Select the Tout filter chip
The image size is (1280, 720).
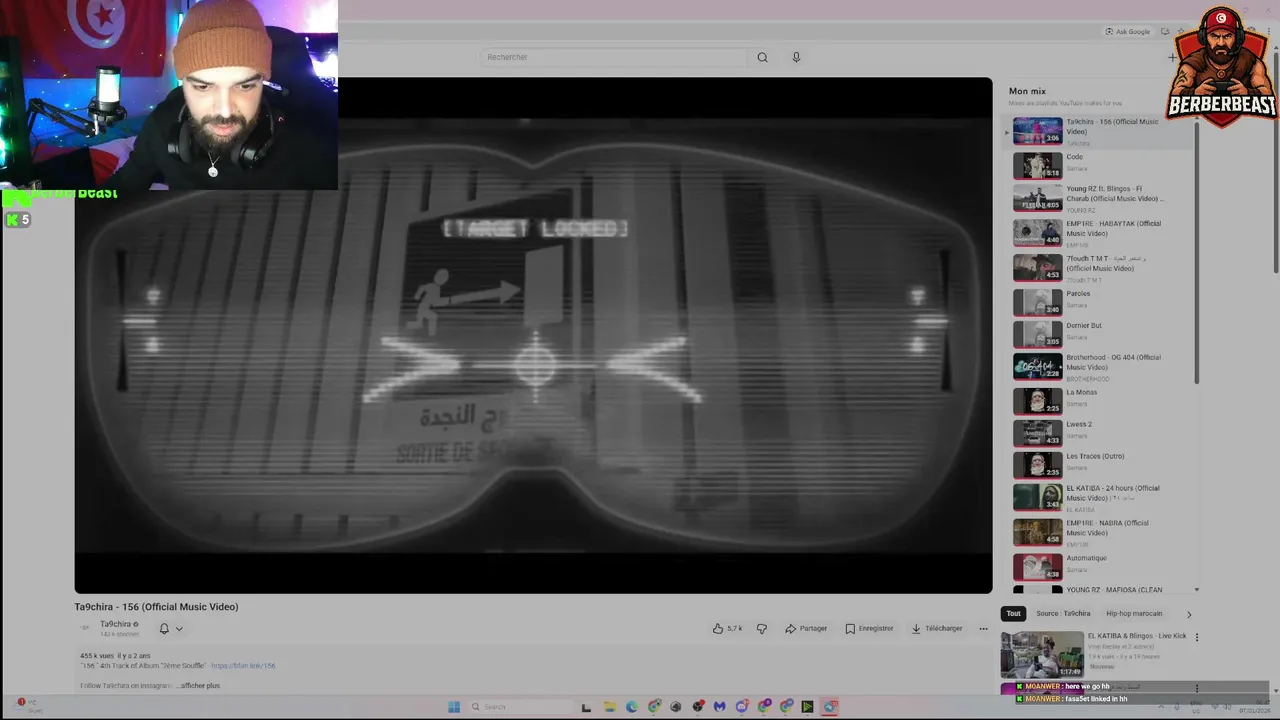(1013, 613)
